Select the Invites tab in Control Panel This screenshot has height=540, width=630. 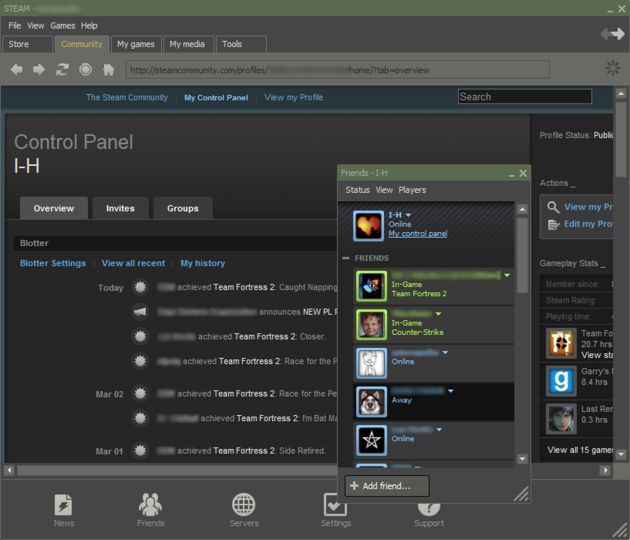[120, 208]
